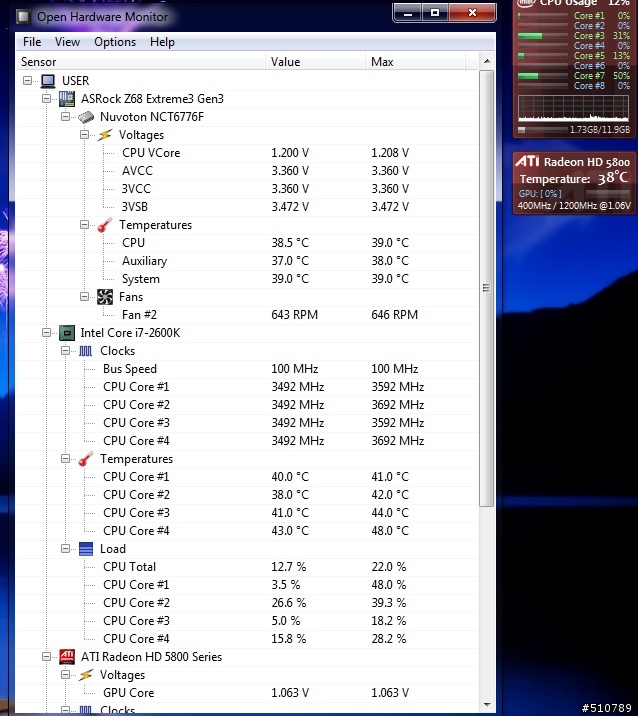This screenshot has width=638, height=716.
Task: Select the GPU Core voltage row
Action: tap(247, 693)
